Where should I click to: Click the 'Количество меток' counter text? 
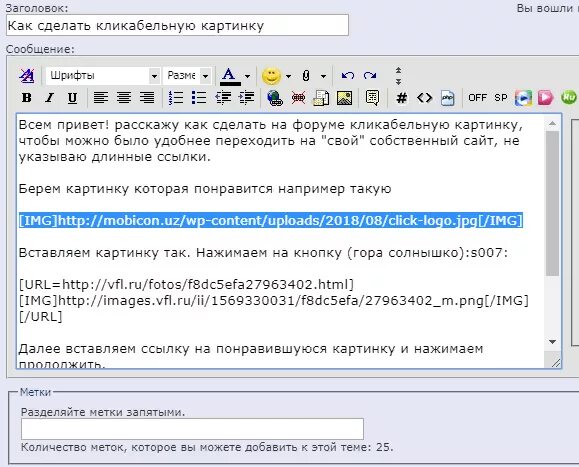tap(207, 447)
